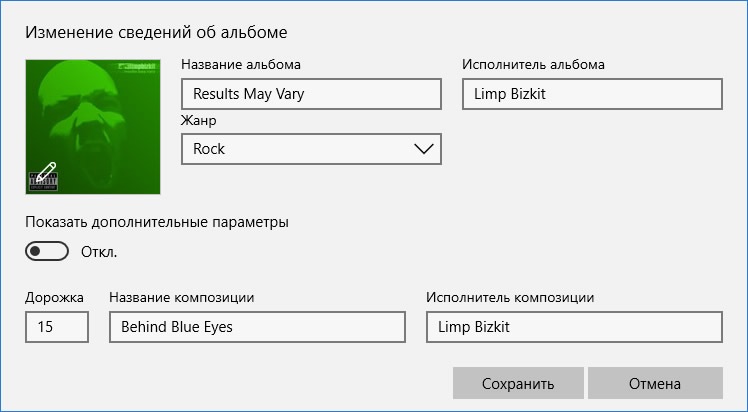Focus the Исполнитель композиции field
This screenshot has width=748, height=412.
point(574,327)
